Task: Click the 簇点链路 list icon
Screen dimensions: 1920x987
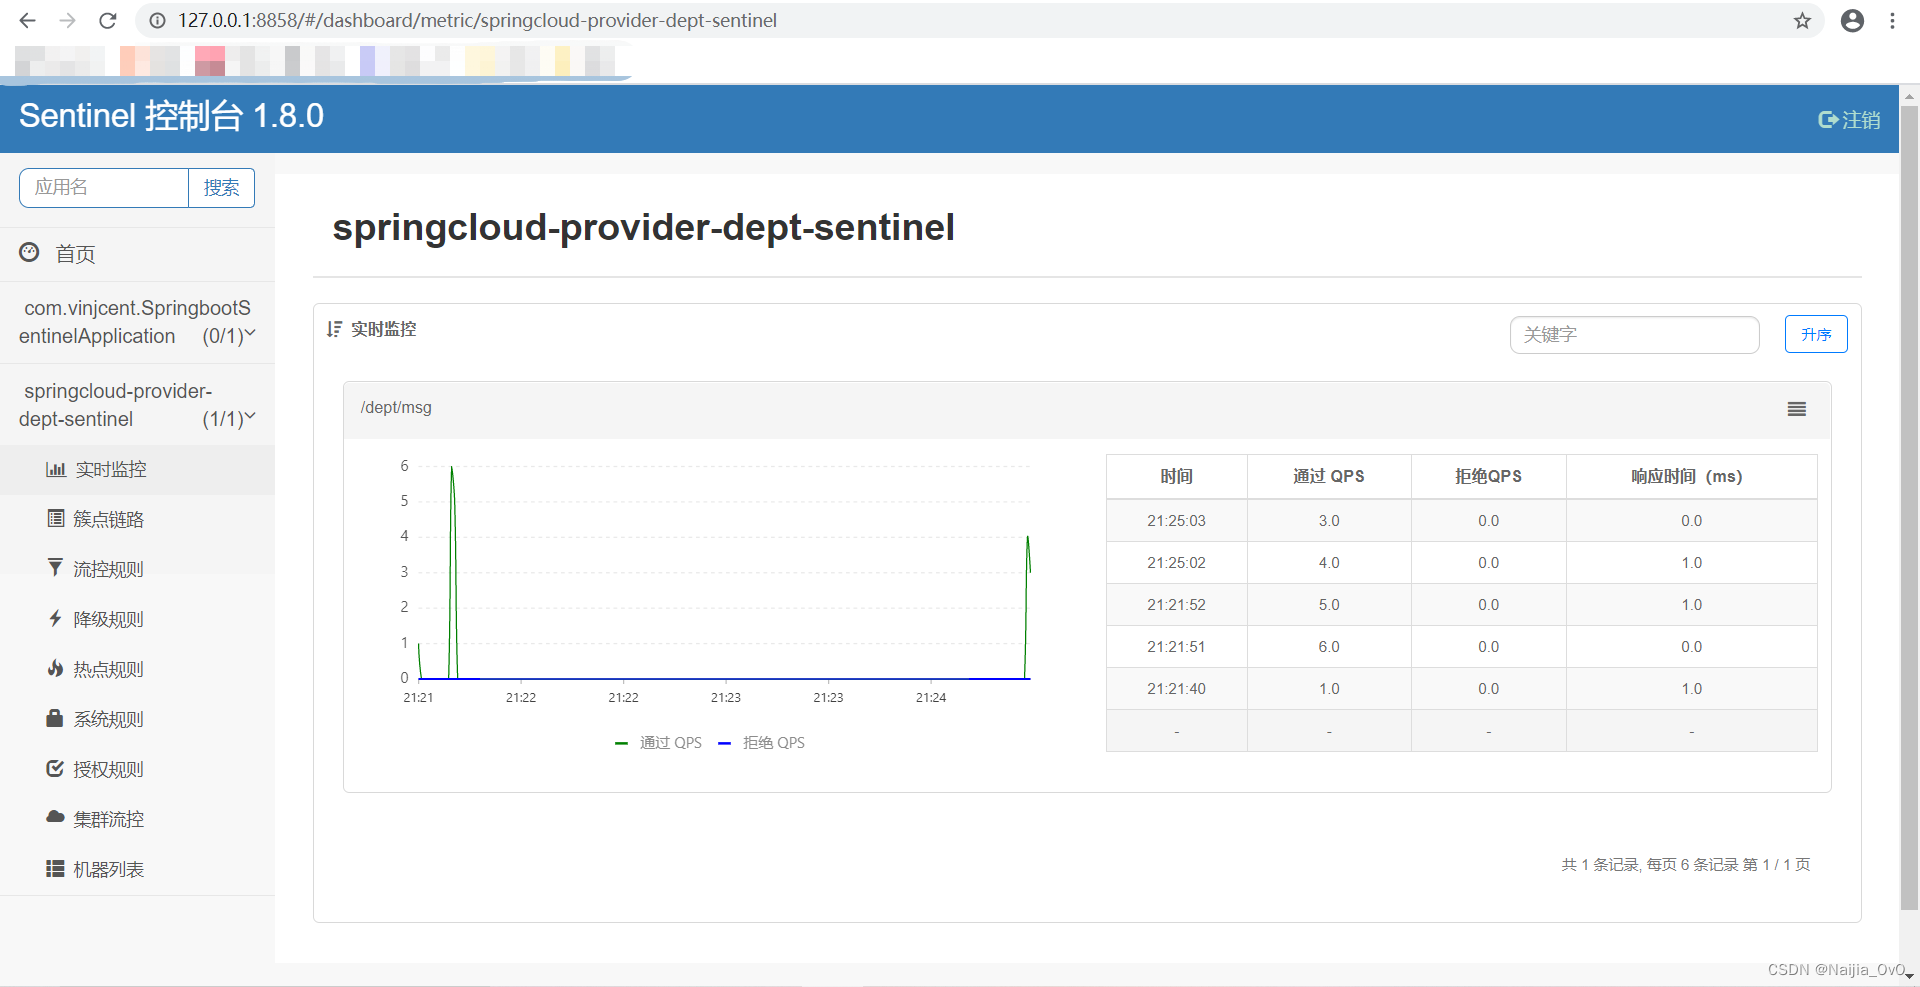Action: (x=56, y=518)
